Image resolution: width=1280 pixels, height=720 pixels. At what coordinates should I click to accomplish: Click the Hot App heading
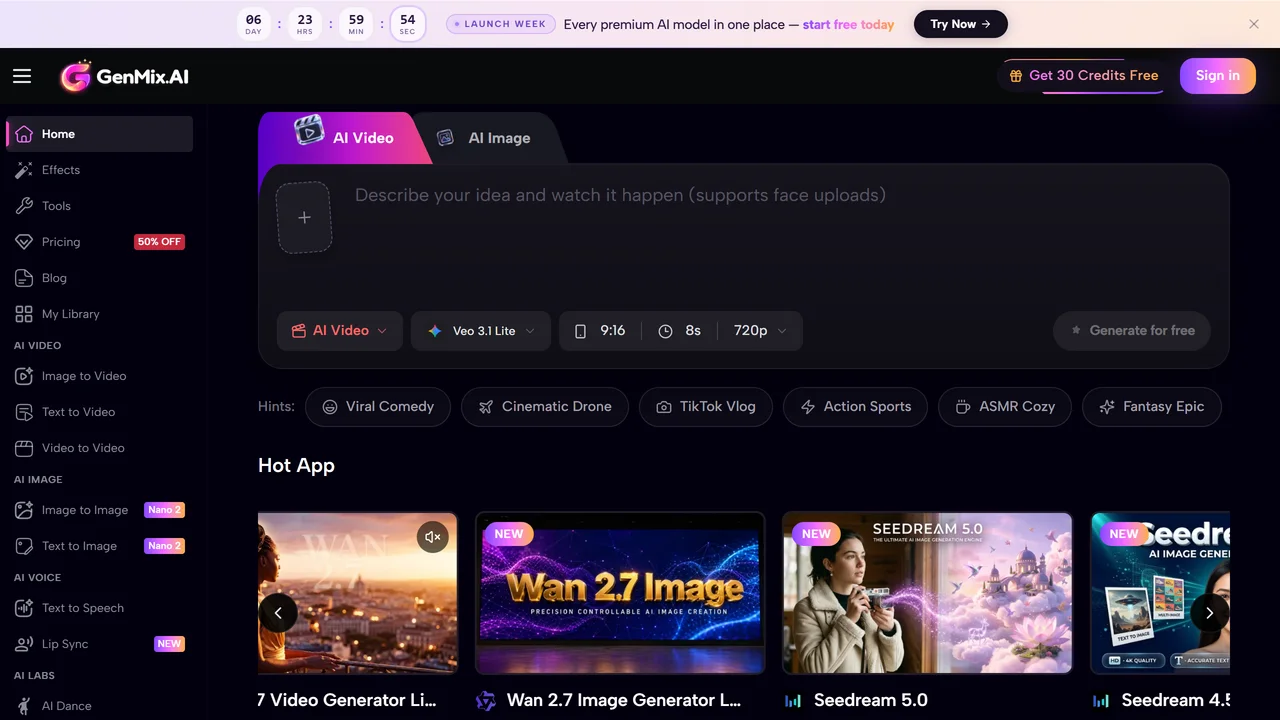click(296, 465)
